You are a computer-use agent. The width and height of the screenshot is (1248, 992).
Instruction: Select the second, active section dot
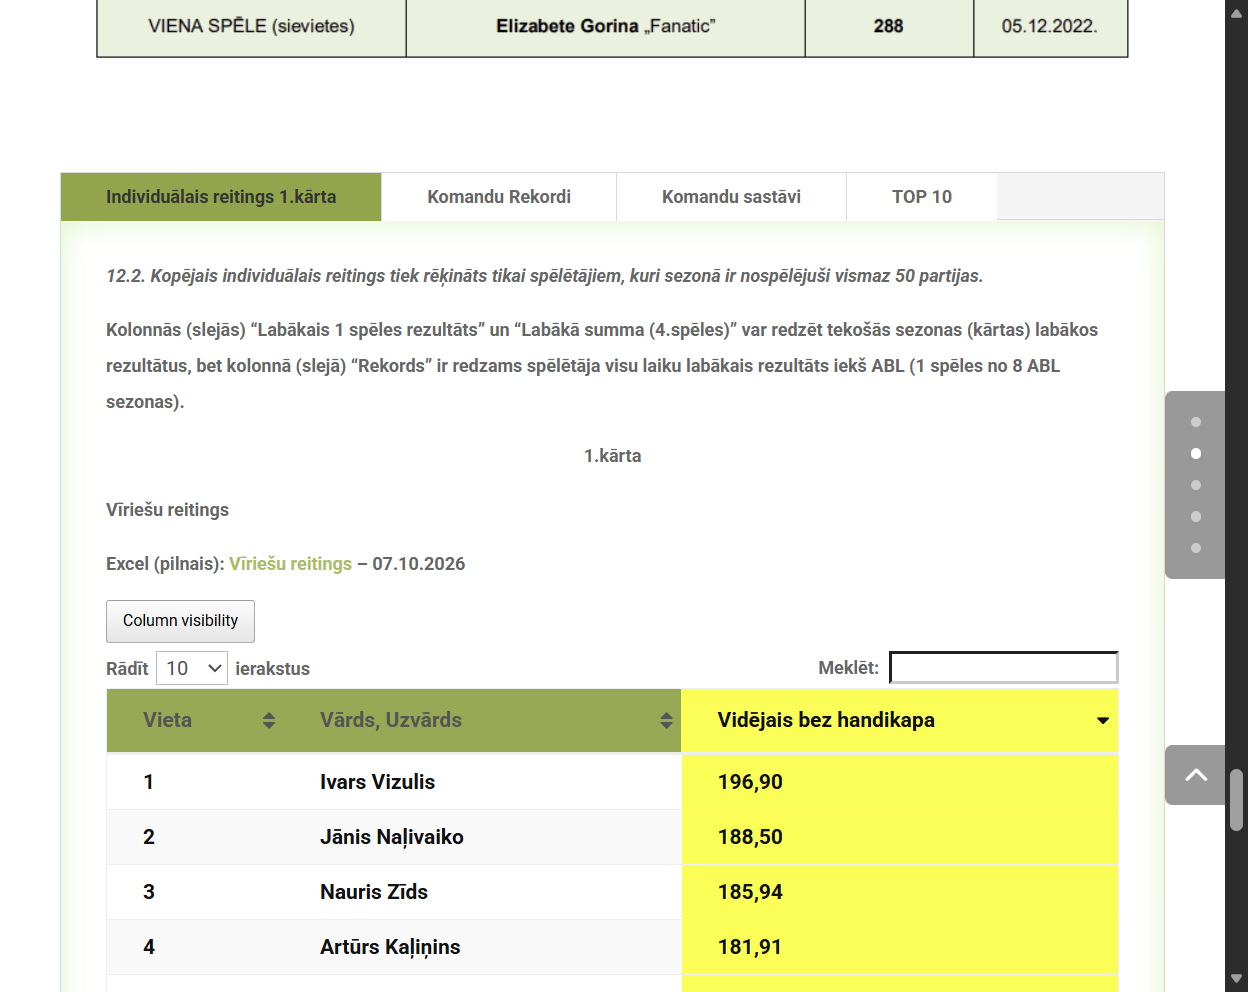pos(1196,453)
